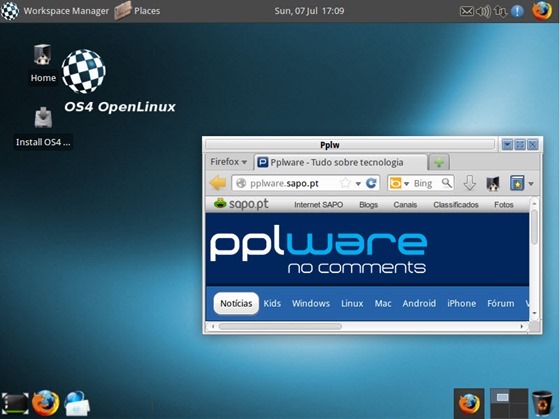The width and height of the screenshot is (560, 419).
Task: Reload page with the refresh icon
Action: [x=371, y=183]
